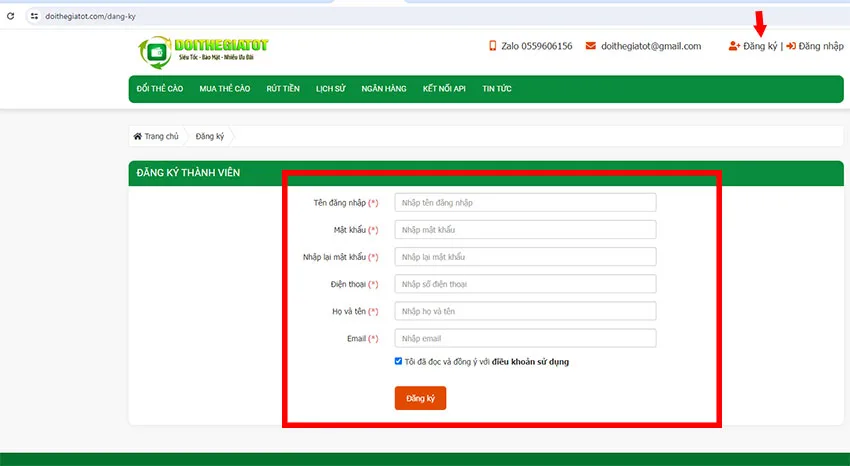Open the MUA THẺ CÀO menu
850x466 pixels.
click(224, 89)
